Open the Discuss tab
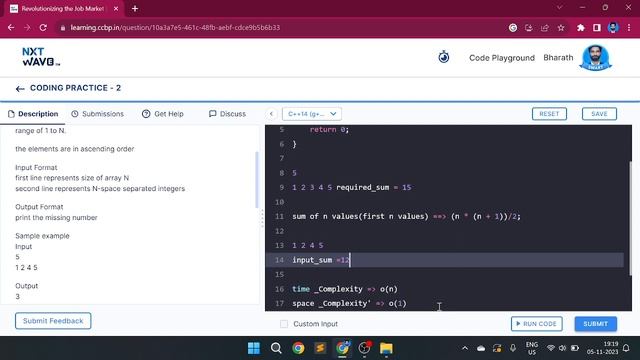This screenshot has width=640, height=360. point(227,114)
